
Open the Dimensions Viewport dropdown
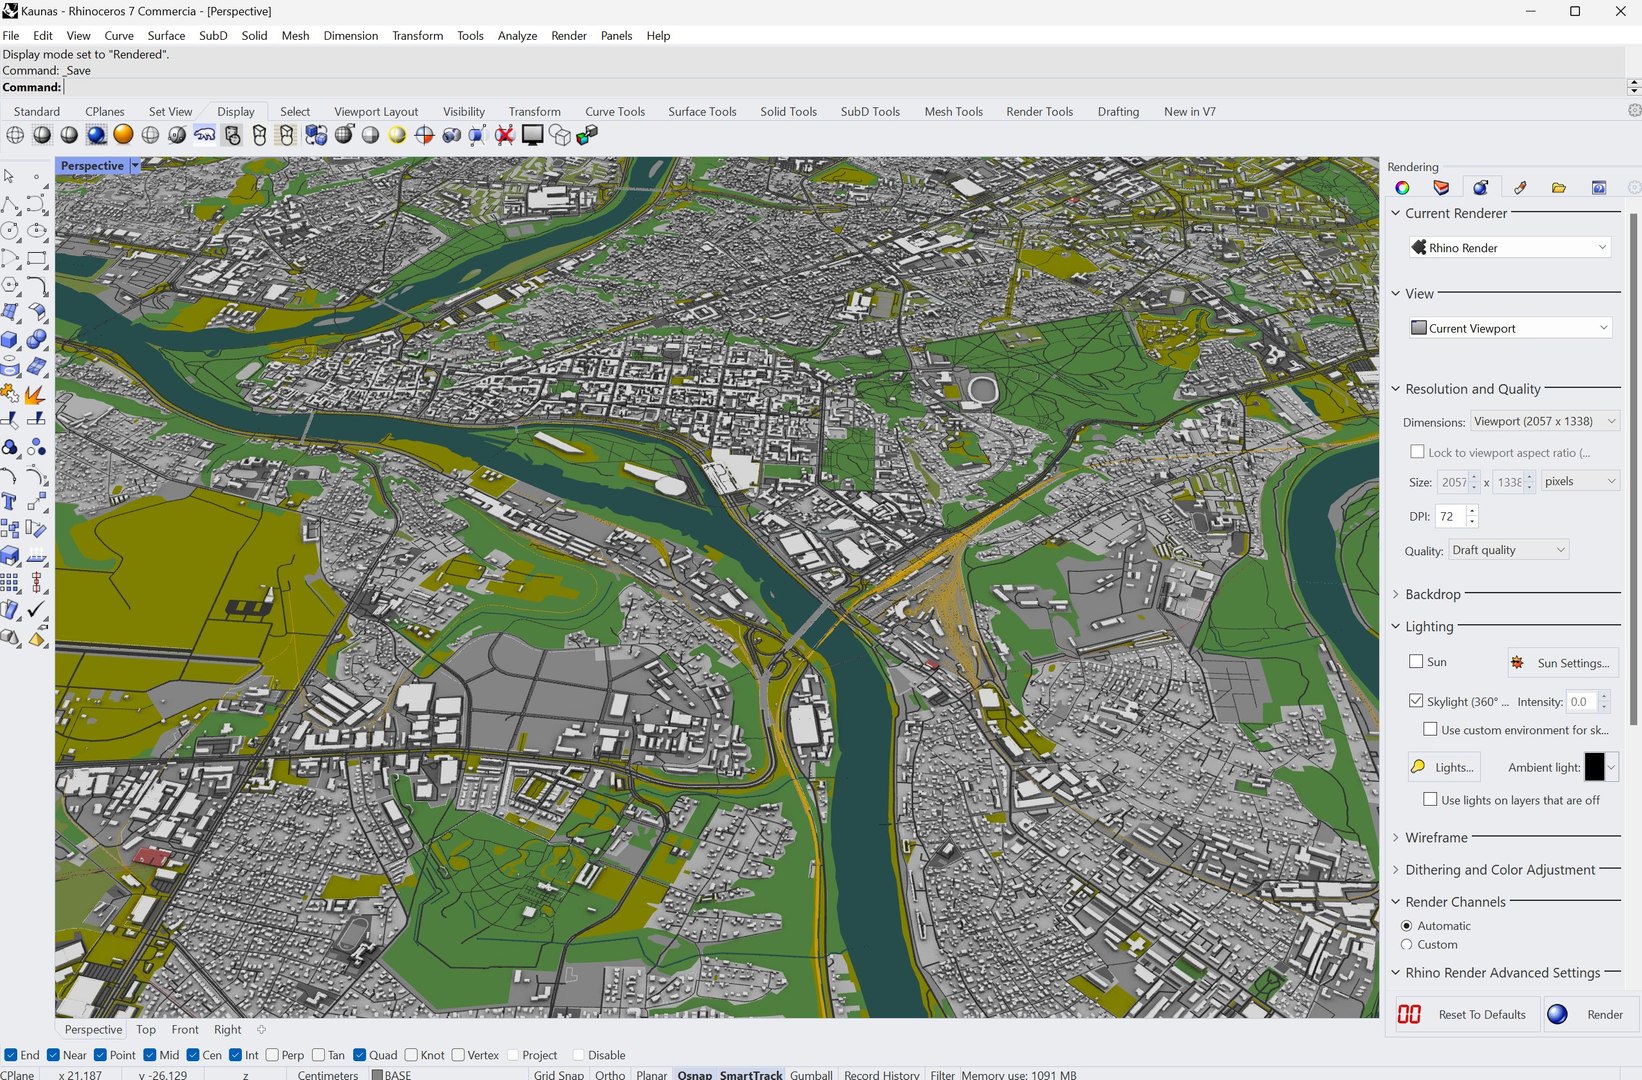pos(1545,421)
